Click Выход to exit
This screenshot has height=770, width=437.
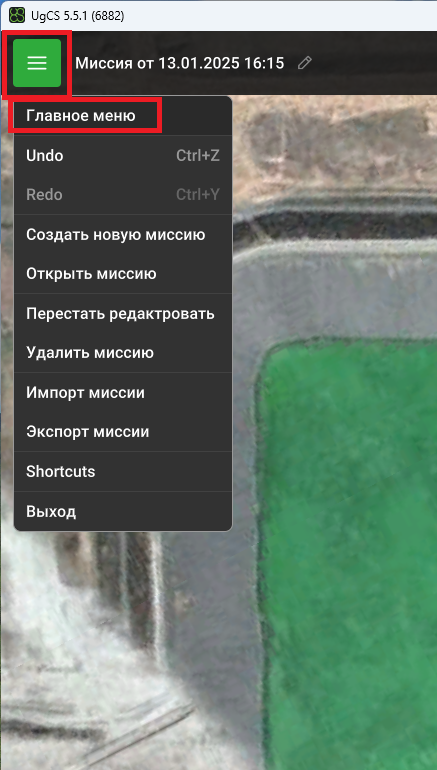(x=123, y=512)
